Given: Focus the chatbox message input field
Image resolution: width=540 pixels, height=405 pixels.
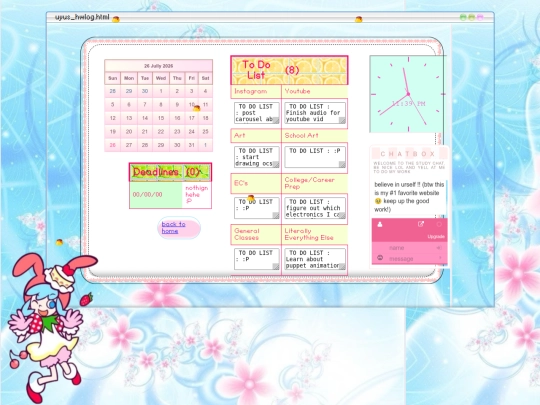Looking at the screenshot, I should [x=410, y=258].
